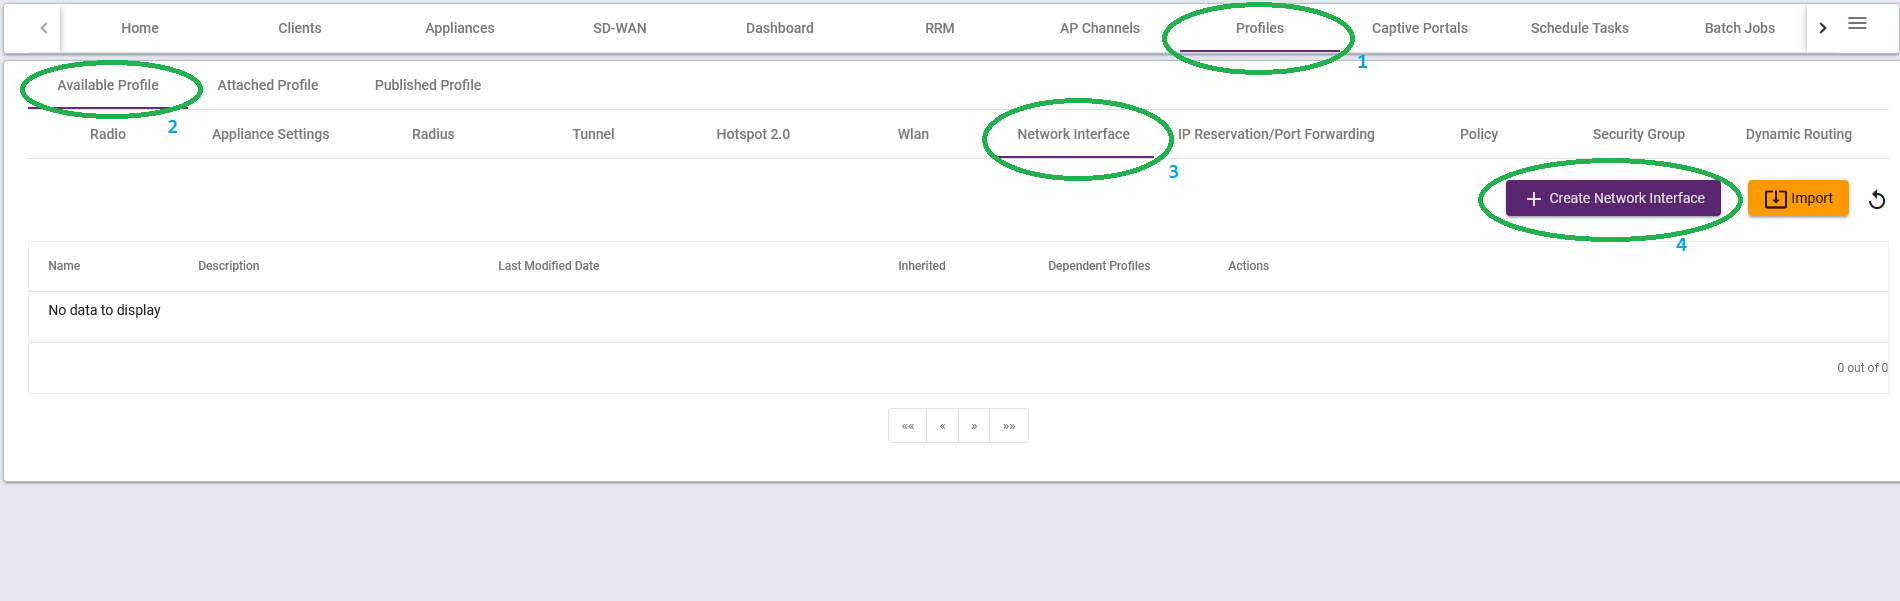Jump to last page of results

pyautogui.click(x=1009, y=426)
